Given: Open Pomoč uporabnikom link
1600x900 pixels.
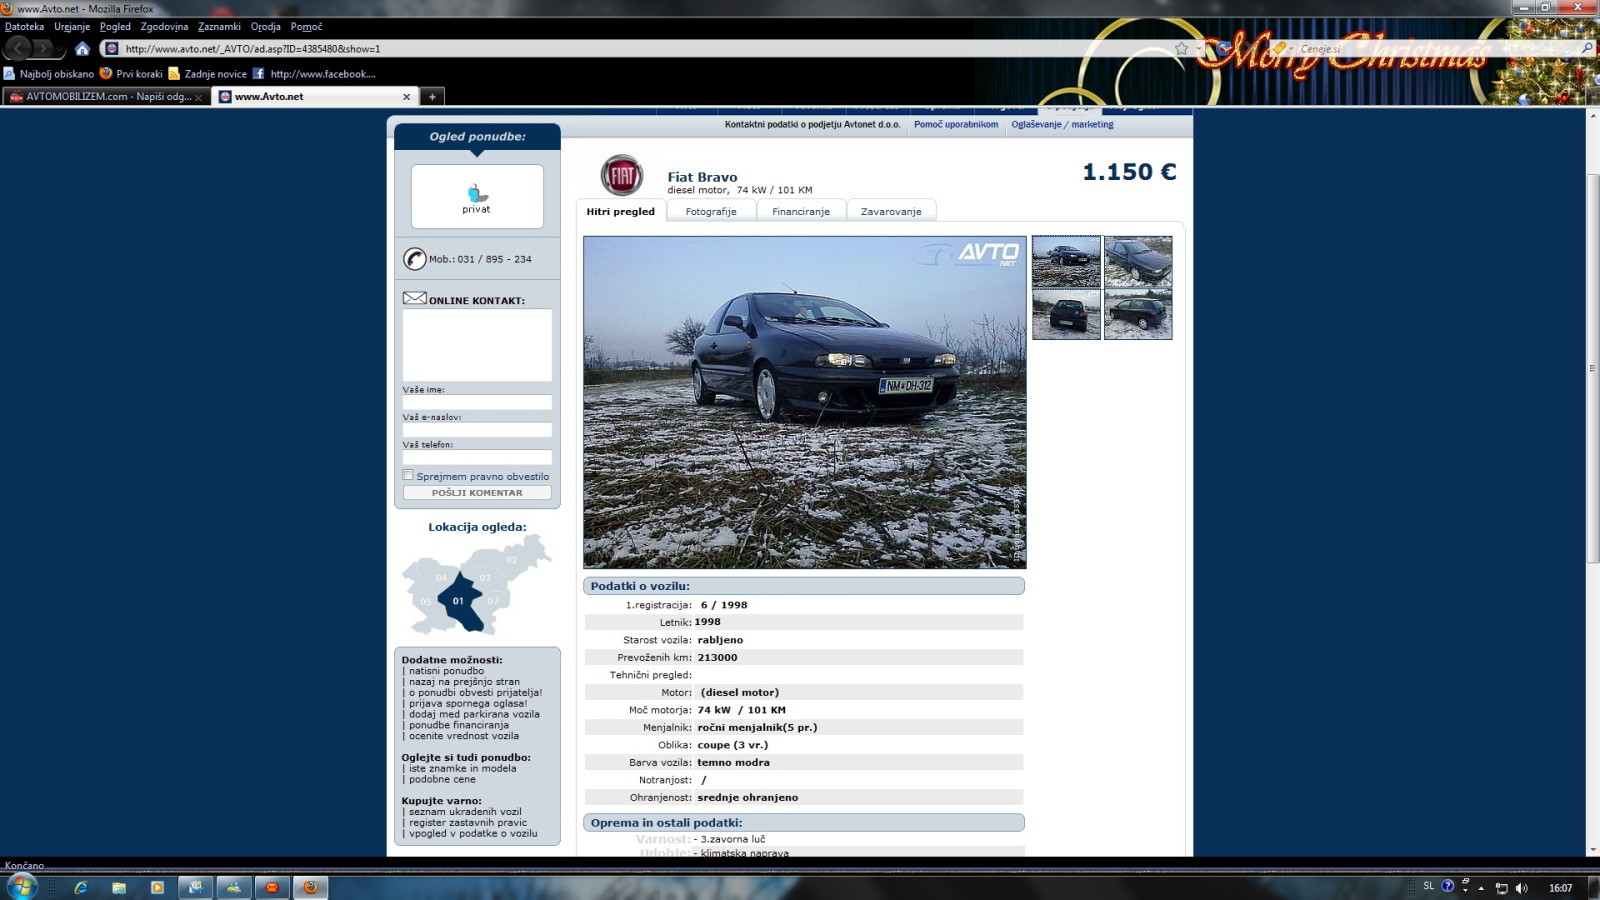Looking at the screenshot, I should (x=956, y=125).
